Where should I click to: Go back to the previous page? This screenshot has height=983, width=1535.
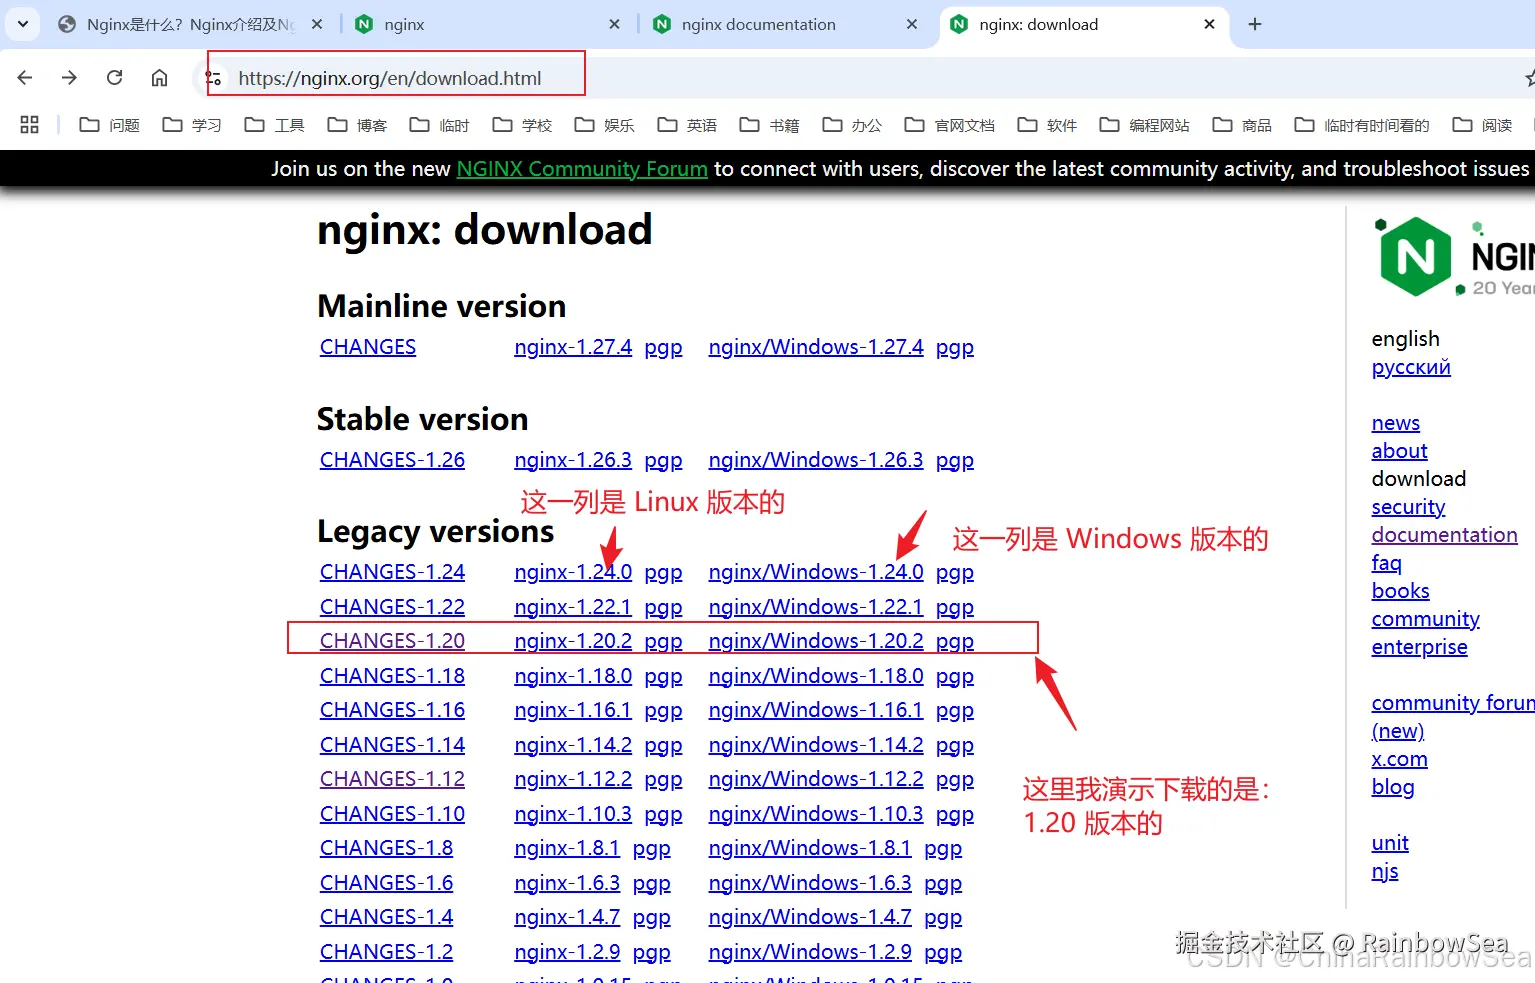25,78
